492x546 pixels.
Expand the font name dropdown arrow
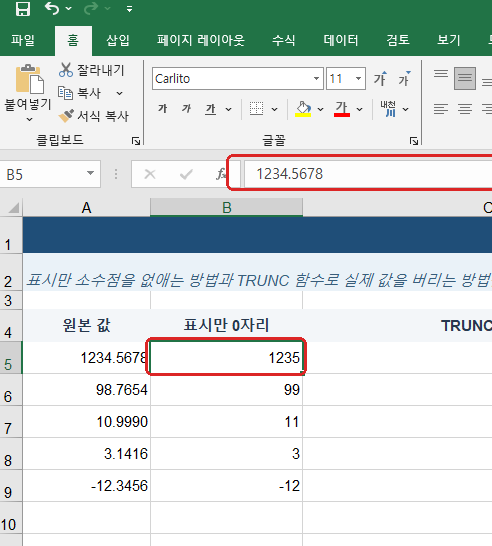(316, 78)
